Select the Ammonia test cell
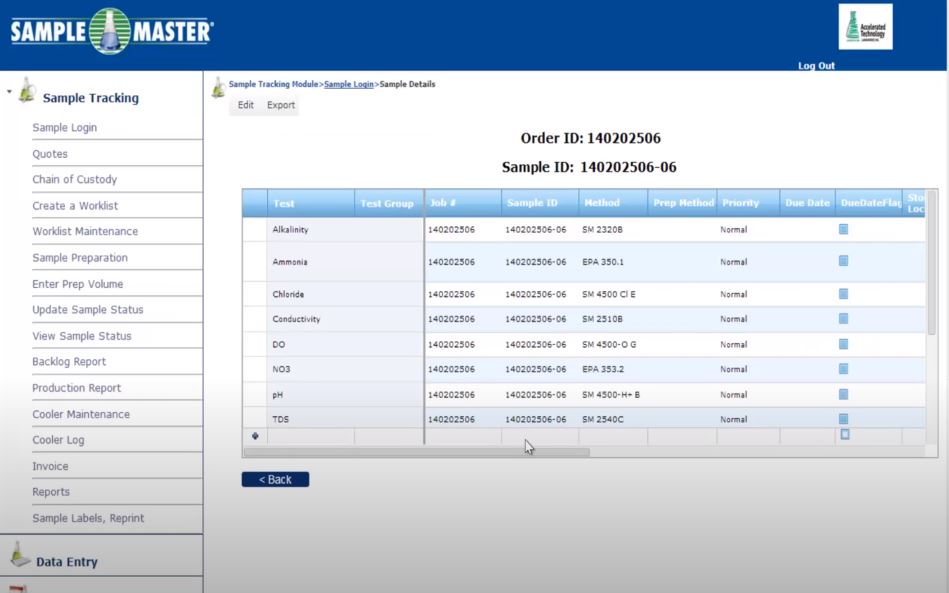Screen dimensions: 949x593 coord(310,262)
